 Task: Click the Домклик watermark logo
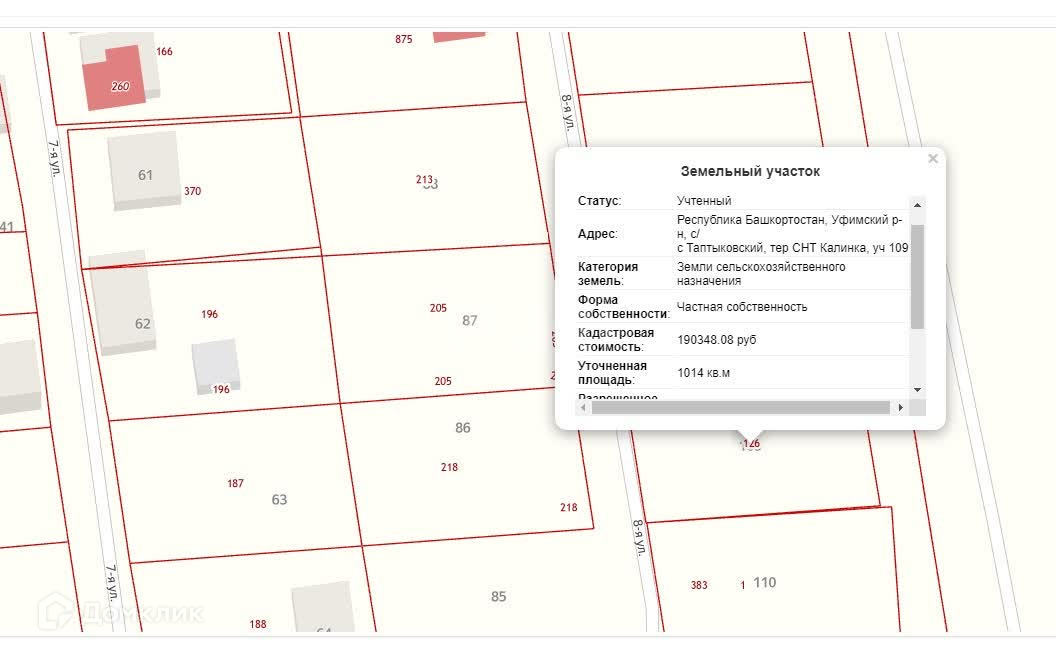coord(120,612)
